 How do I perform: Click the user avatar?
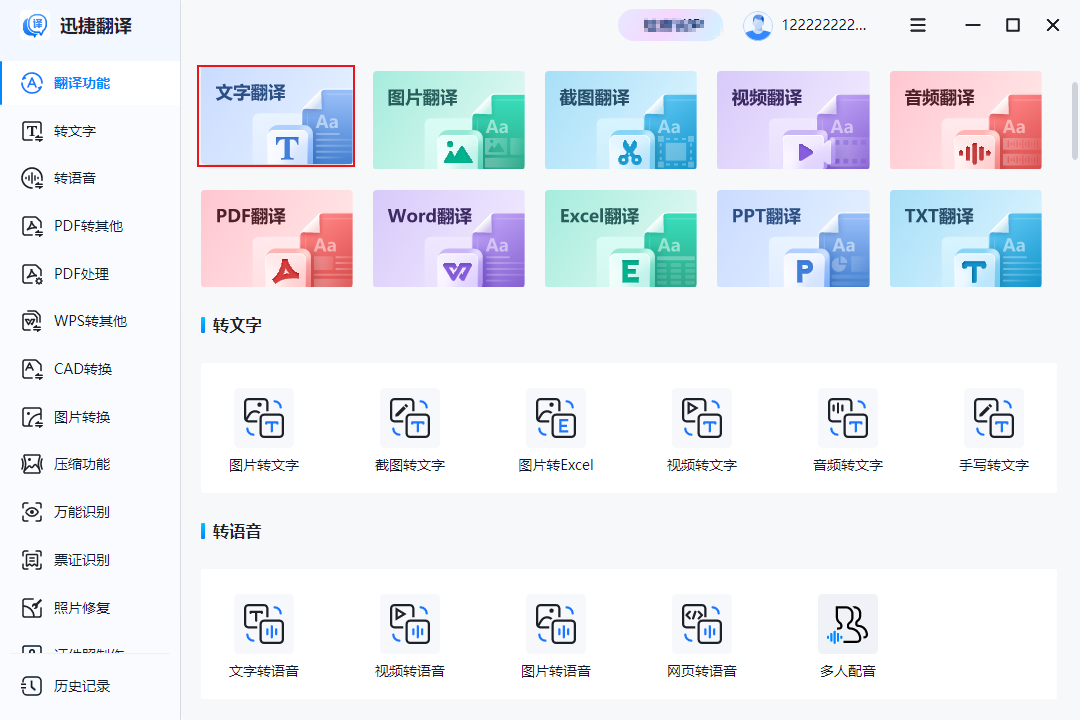[x=757, y=25]
